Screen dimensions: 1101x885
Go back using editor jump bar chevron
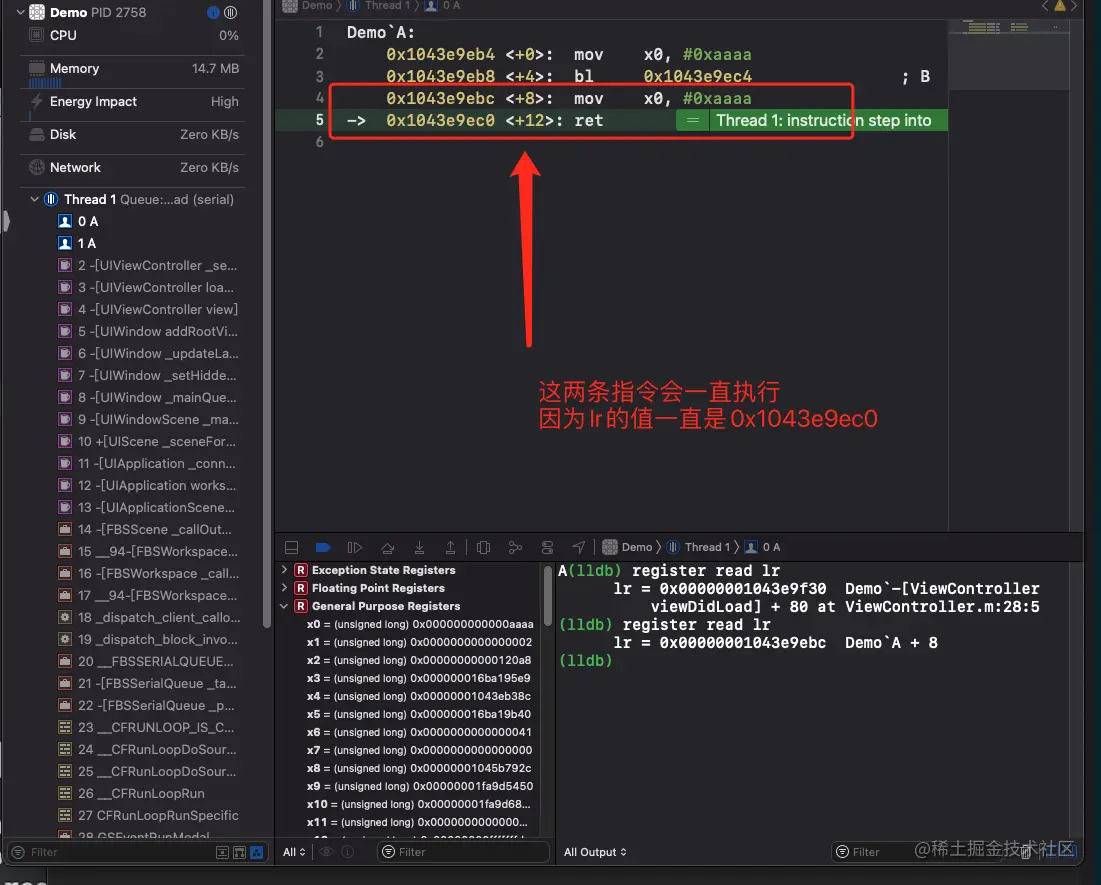click(1045, 6)
